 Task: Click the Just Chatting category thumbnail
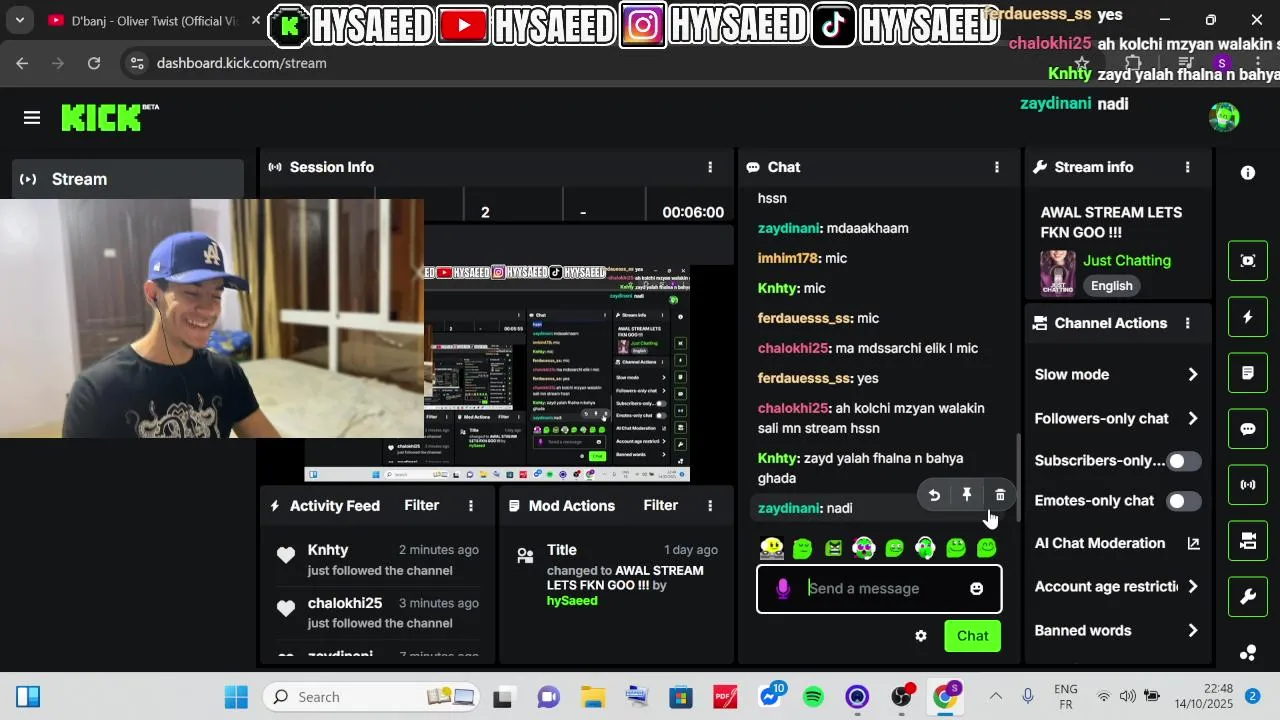1058,273
